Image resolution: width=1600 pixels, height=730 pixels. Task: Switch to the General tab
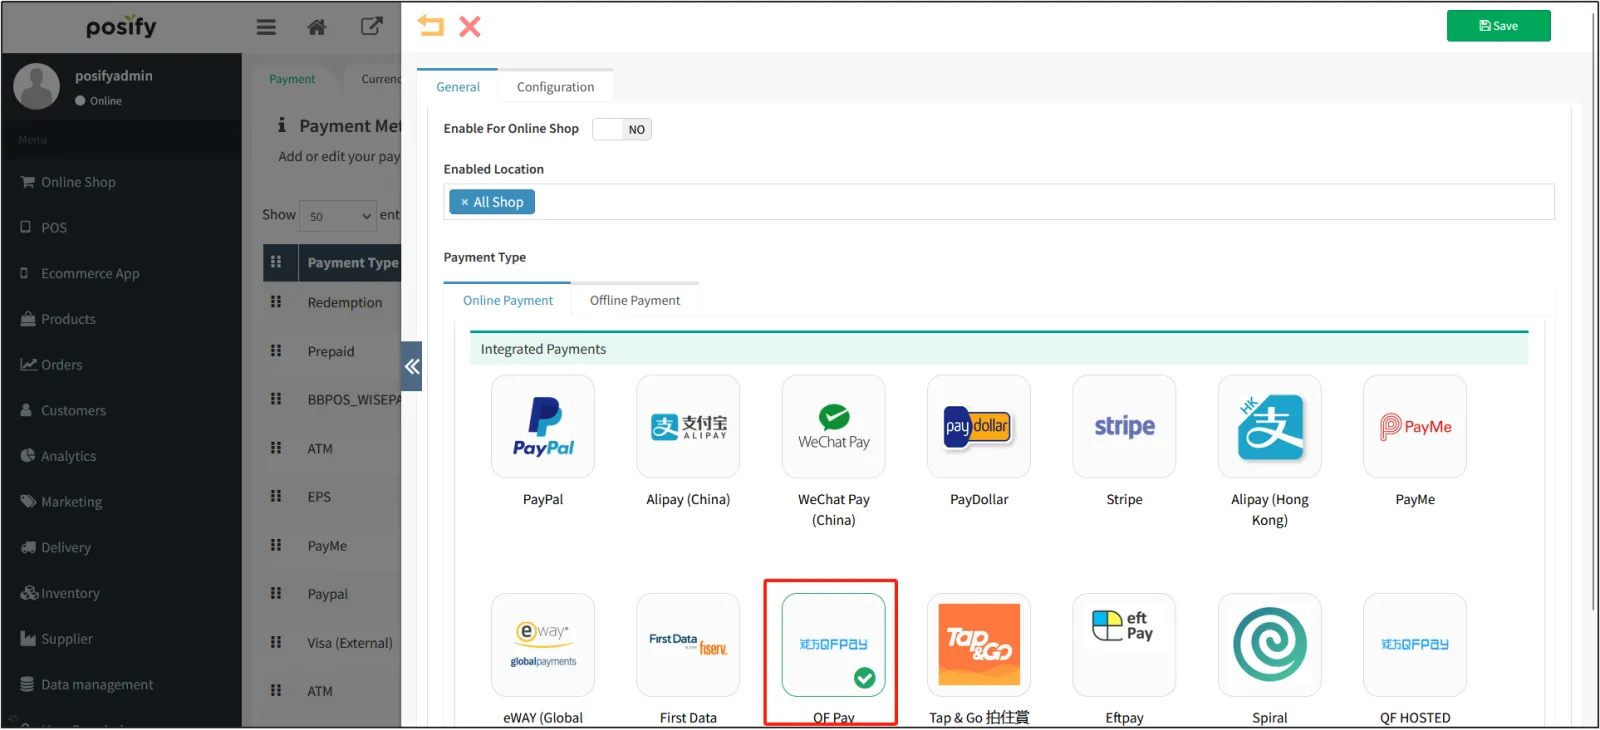click(x=458, y=87)
